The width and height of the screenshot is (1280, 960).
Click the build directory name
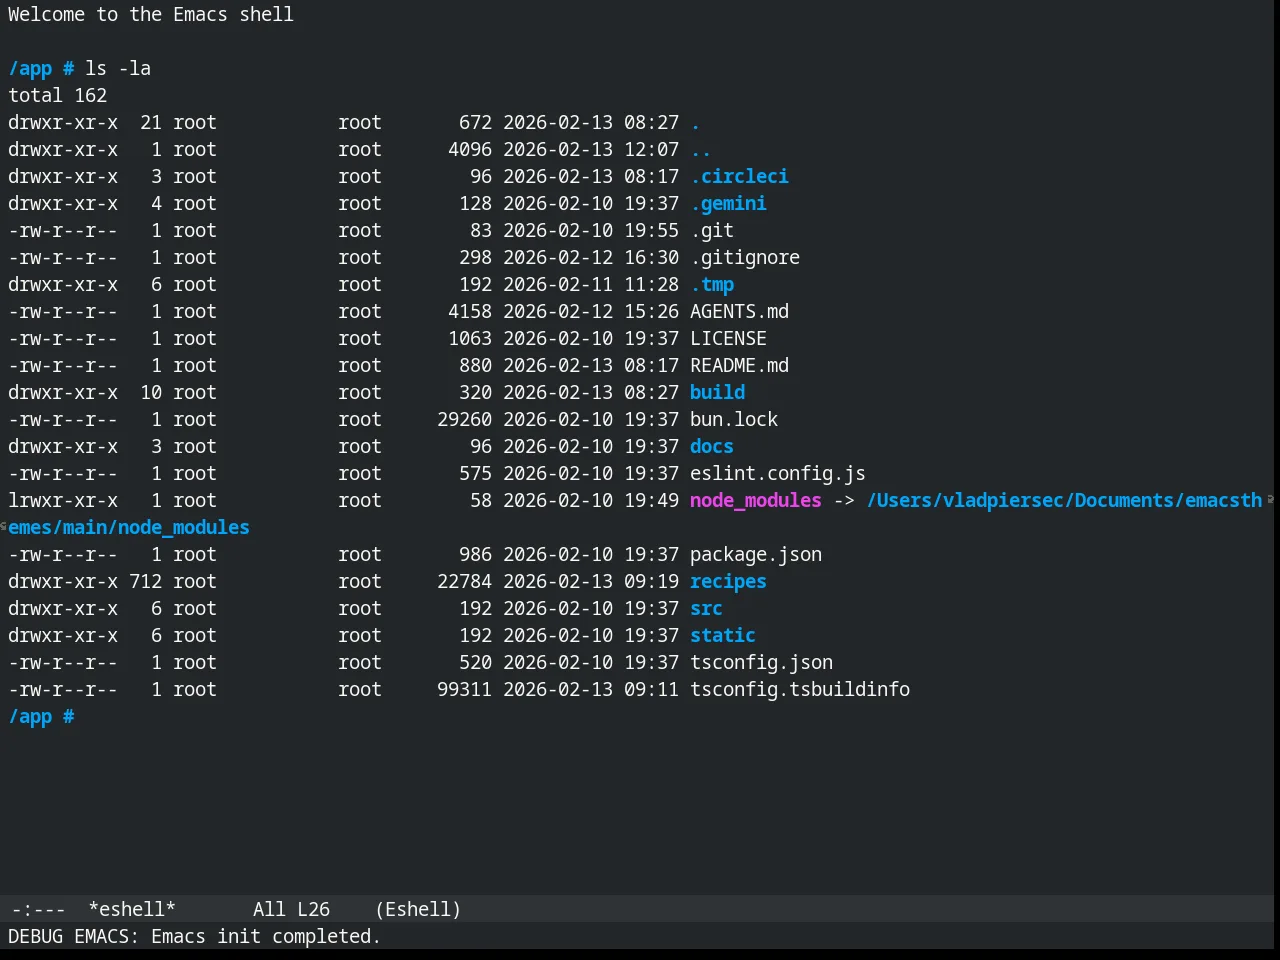[717, 392]
